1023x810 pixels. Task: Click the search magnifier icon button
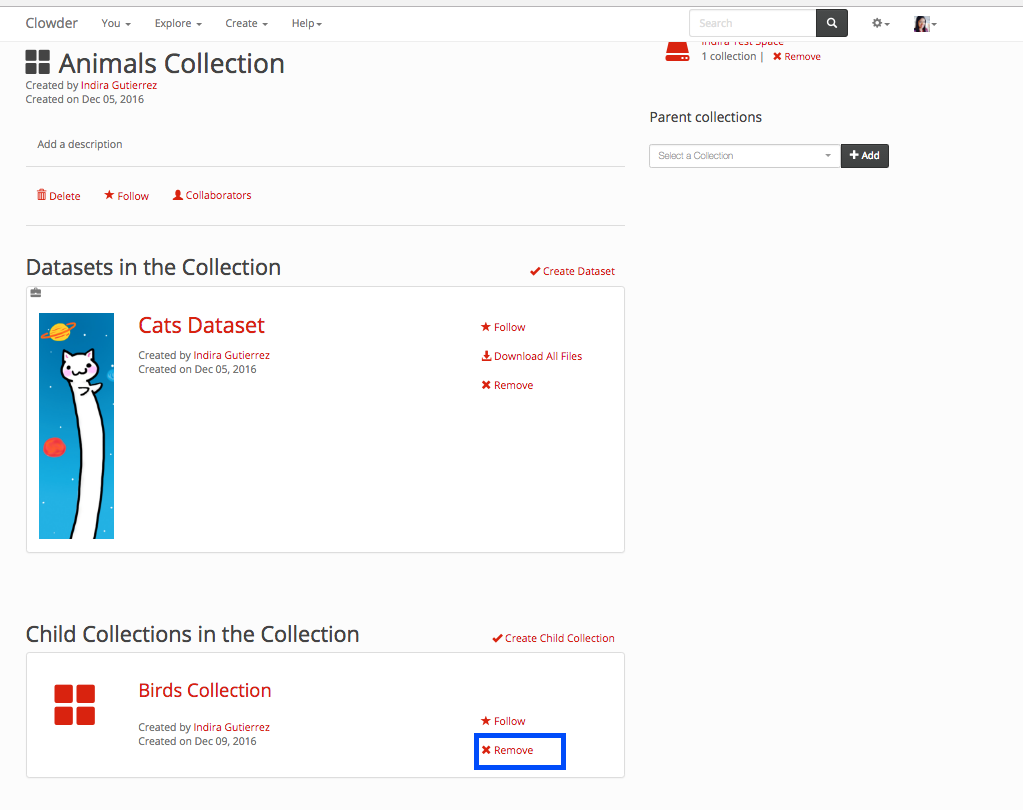pyautogui.click(x=831, y=23)
